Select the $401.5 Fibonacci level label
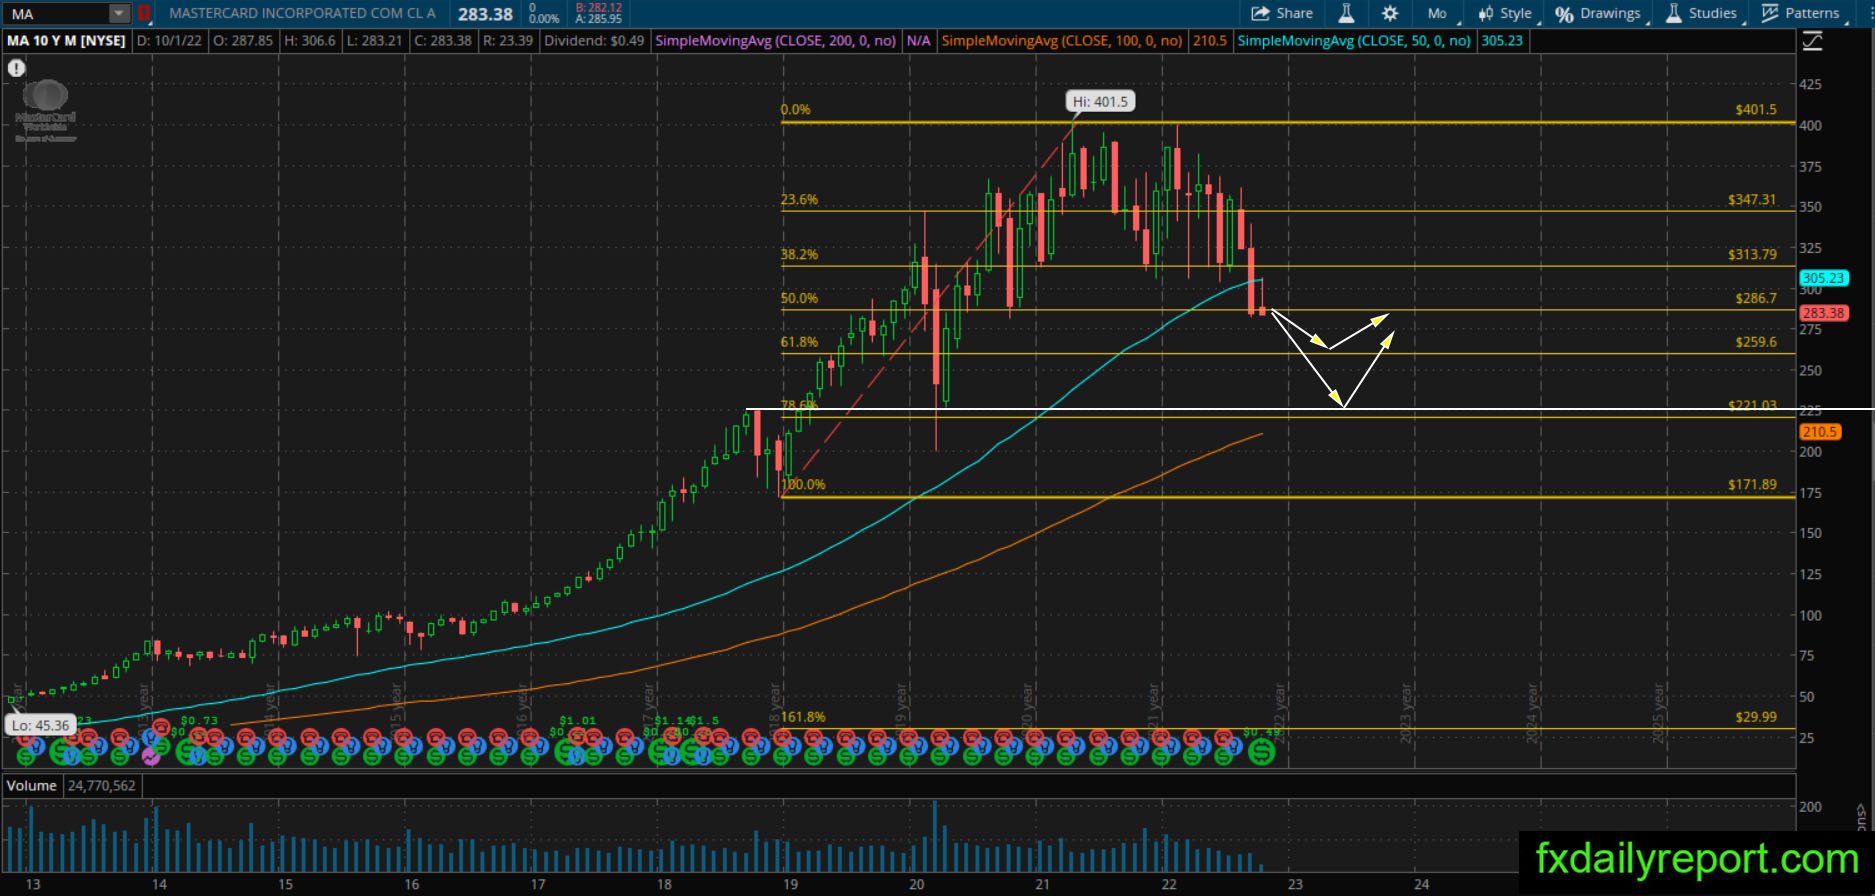This screenshot has width=1875, height=896. [x=1756, y=109]
